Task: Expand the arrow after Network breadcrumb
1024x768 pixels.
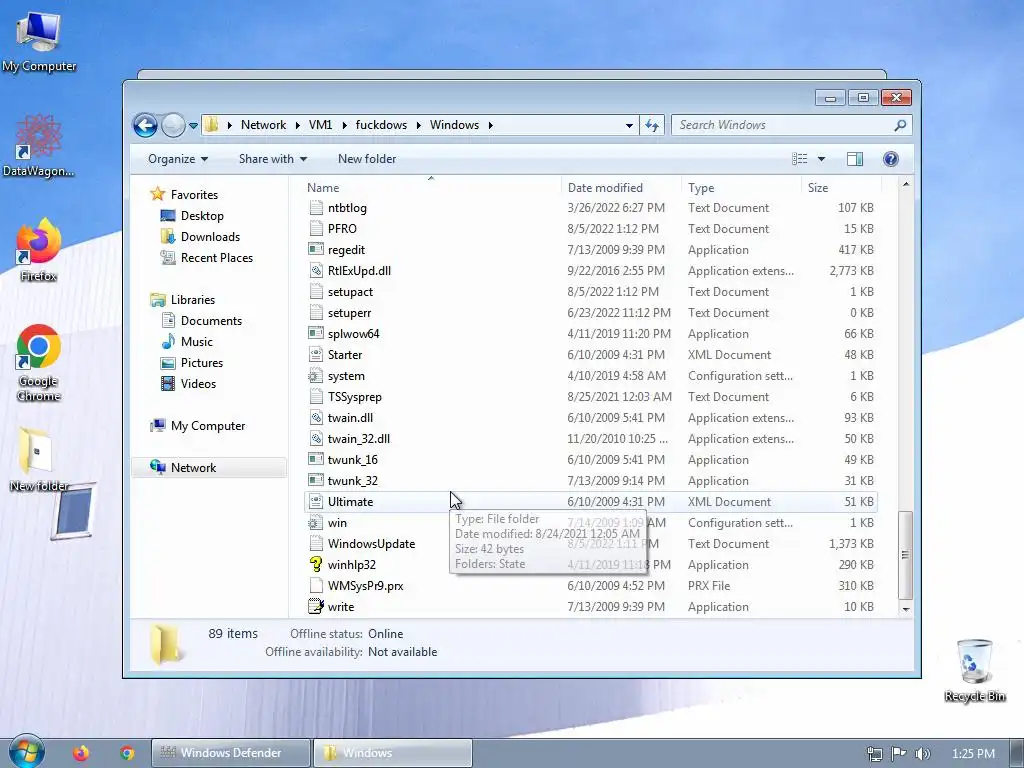Action: (297, 125)
